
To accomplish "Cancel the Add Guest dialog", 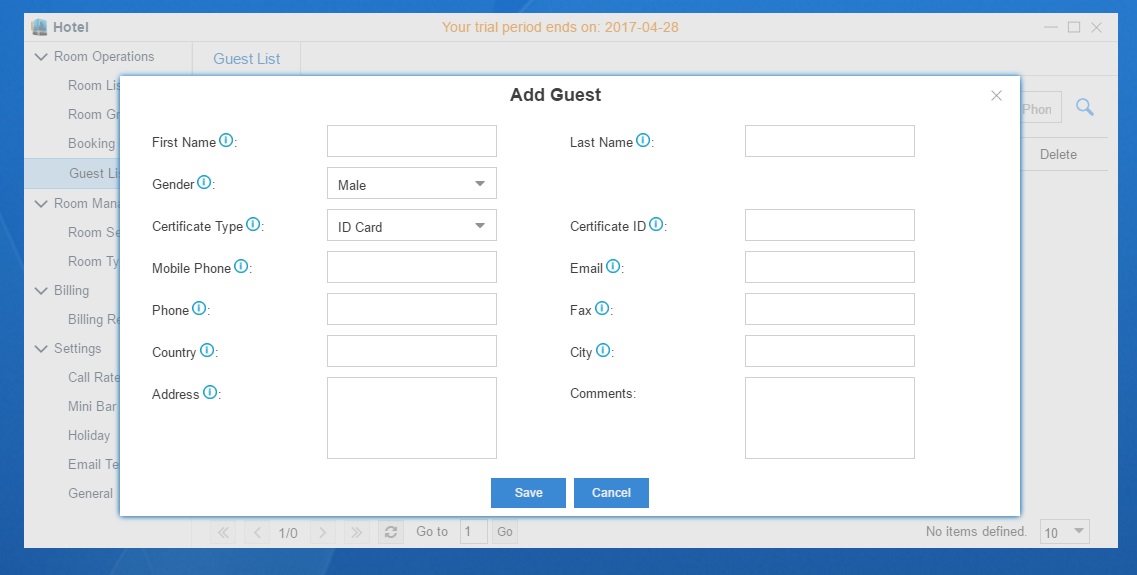I will coord(611,493).
